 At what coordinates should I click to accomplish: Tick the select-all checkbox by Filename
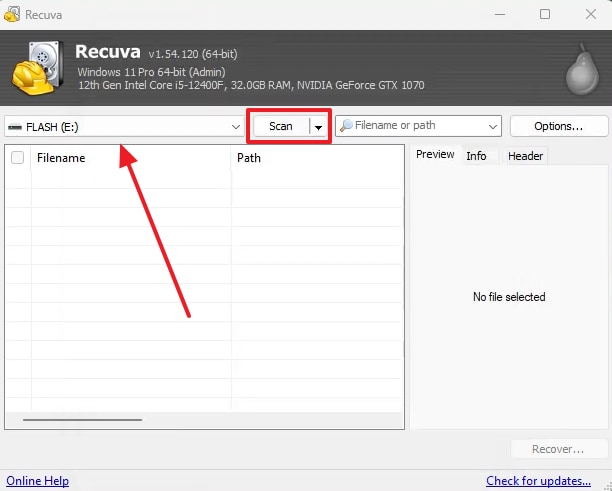pyautogui.click(x=17, y=158)
